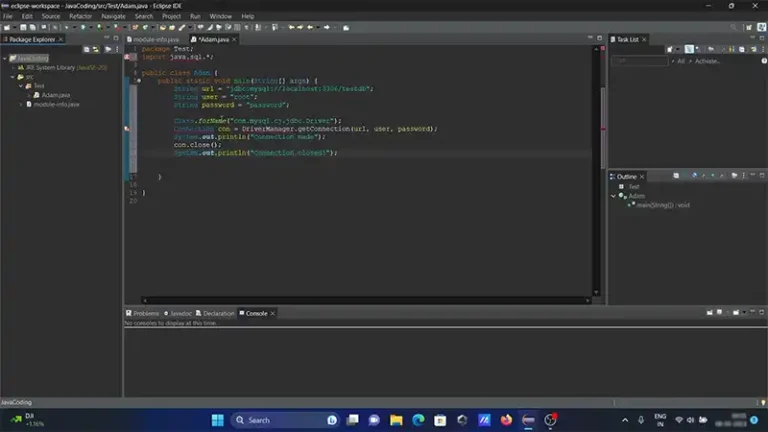768x432 pixels.
Task: Click the green Run button in toolbar
Action: [83, 27]
